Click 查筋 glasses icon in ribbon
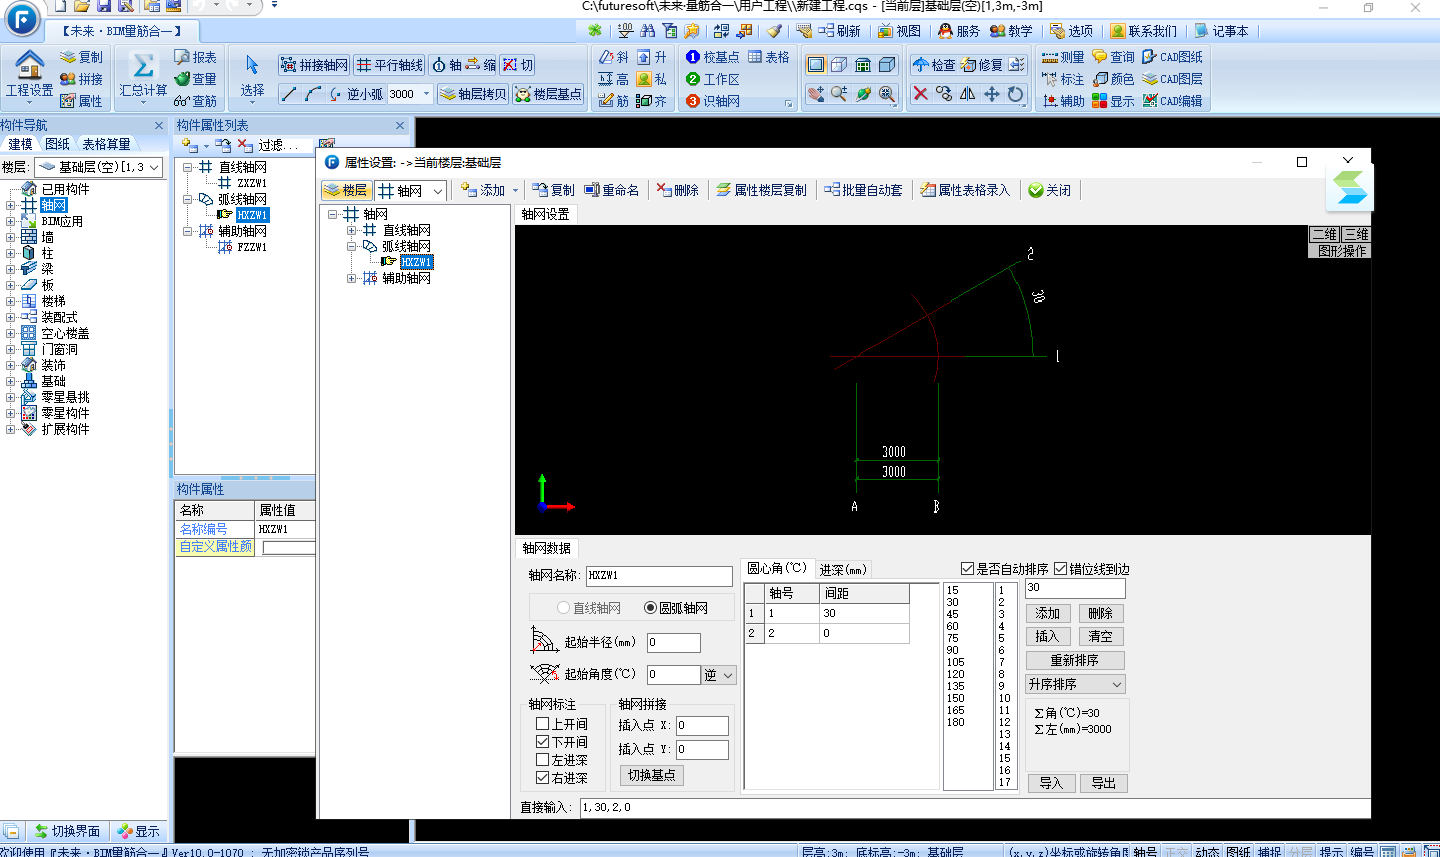This screenshot has width=1440, height=857. tap(195, 101)
